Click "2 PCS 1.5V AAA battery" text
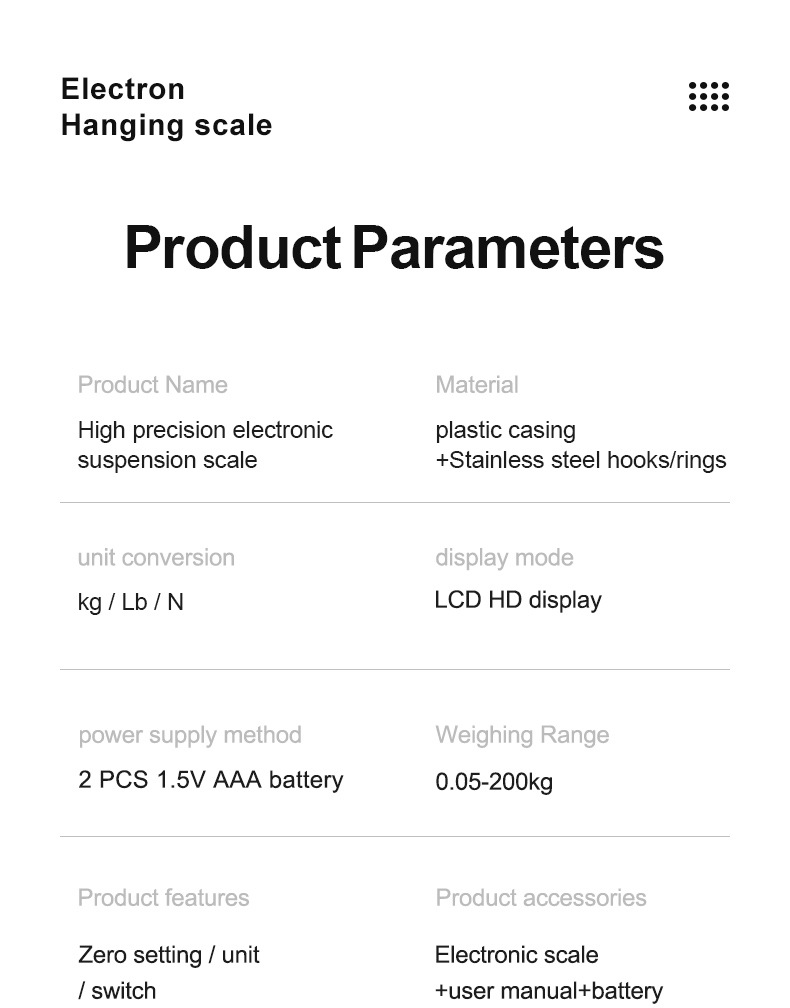 pos(211,780)
